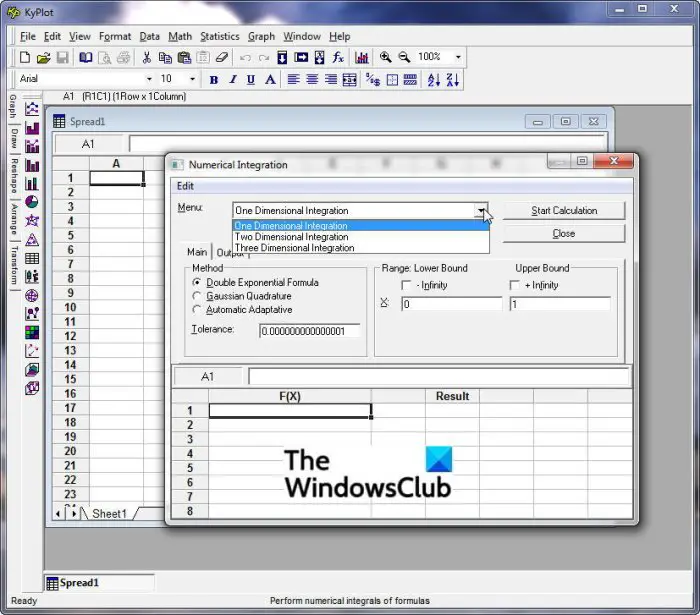Screen dimensions: 700x615
Task: Align text left
Action: tap(293, 80)
